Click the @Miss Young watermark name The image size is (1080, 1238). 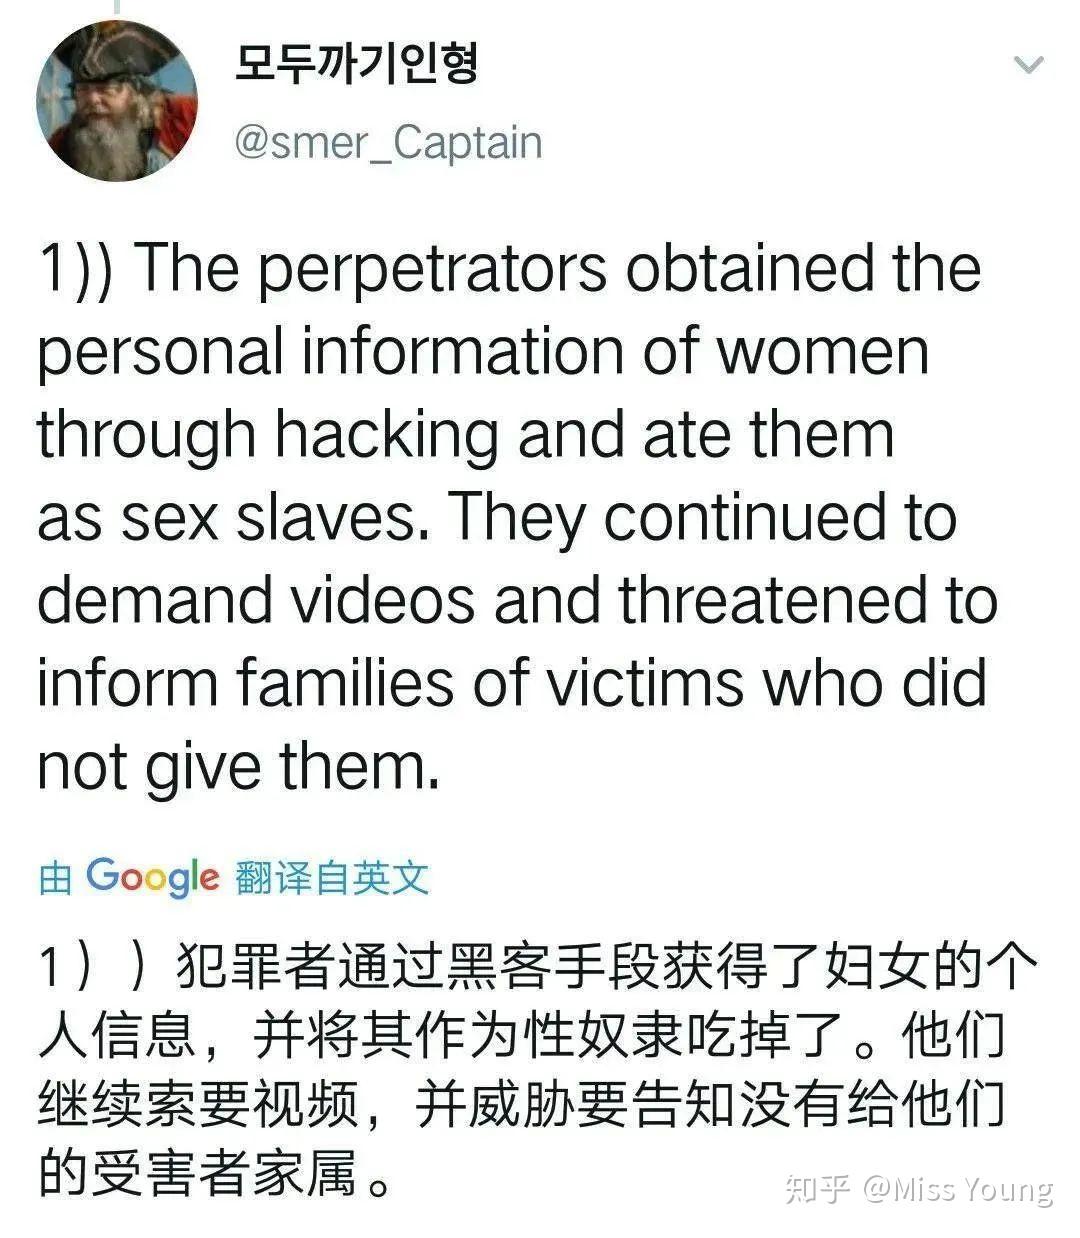(x=959, y=1190)
